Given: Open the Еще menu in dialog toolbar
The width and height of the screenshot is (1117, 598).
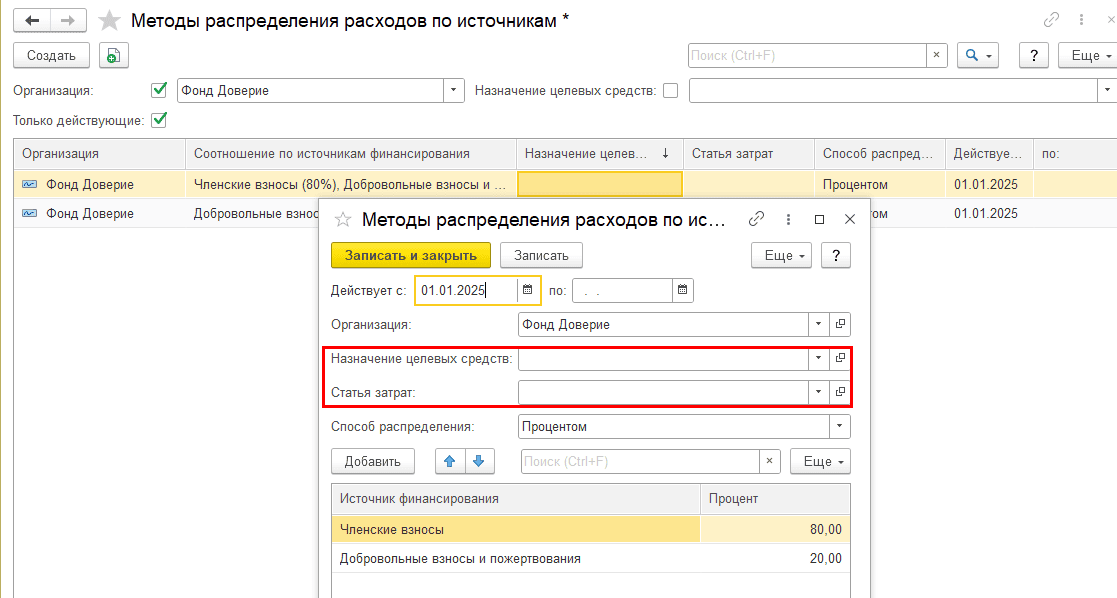Looking at the screenshot, I should tap(785, 256).
